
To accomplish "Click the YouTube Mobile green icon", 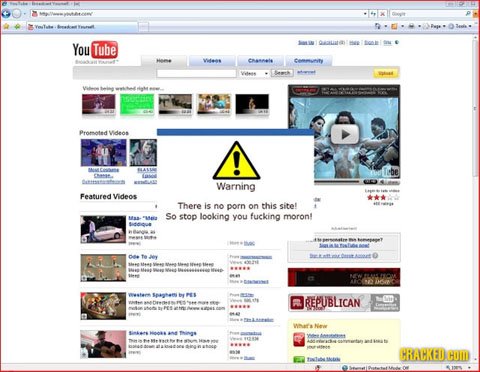I will click(299, 359).
